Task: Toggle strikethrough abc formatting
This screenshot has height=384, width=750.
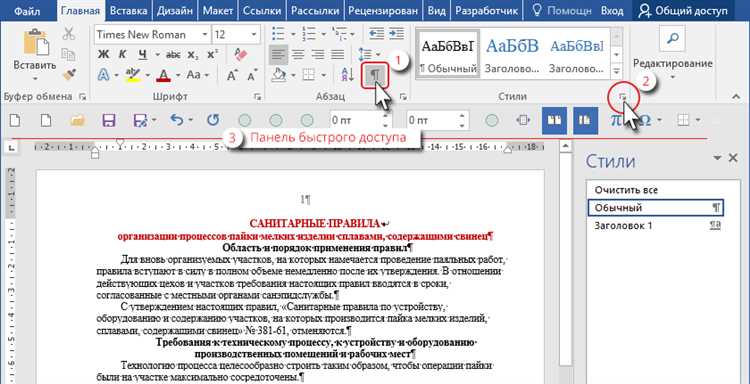Action: (173, 55)
